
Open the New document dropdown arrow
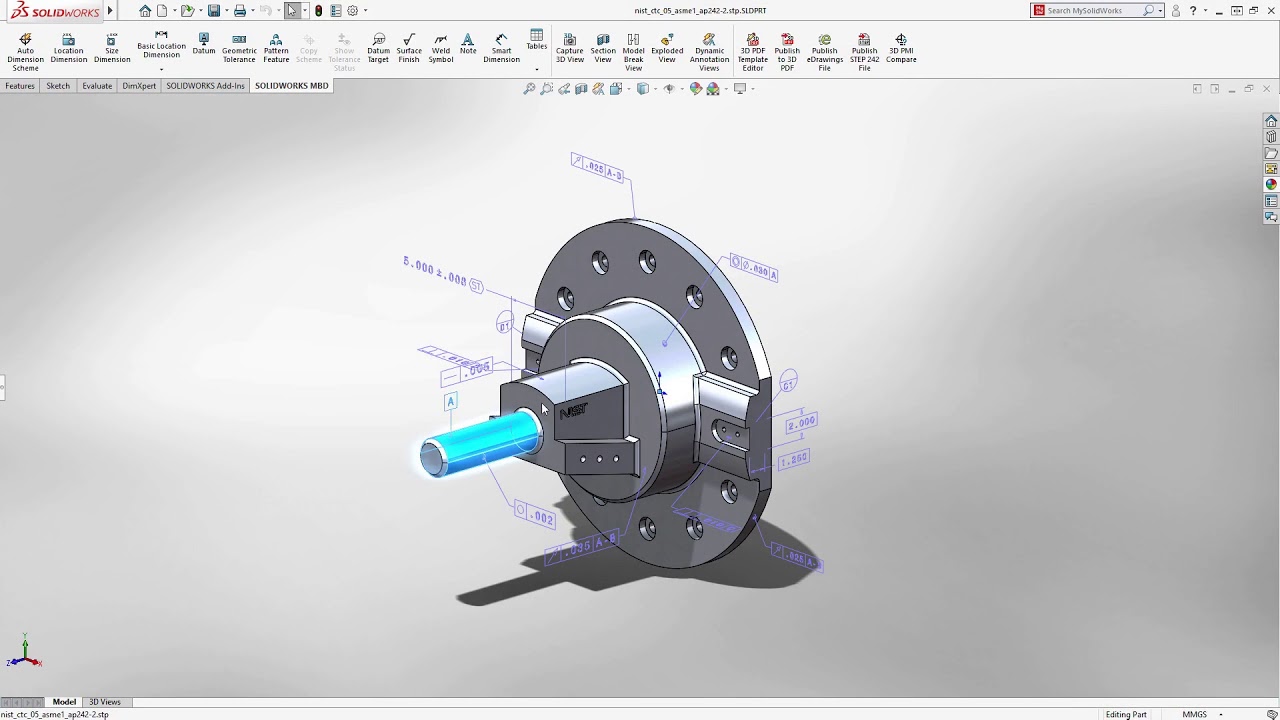[173, 11]
